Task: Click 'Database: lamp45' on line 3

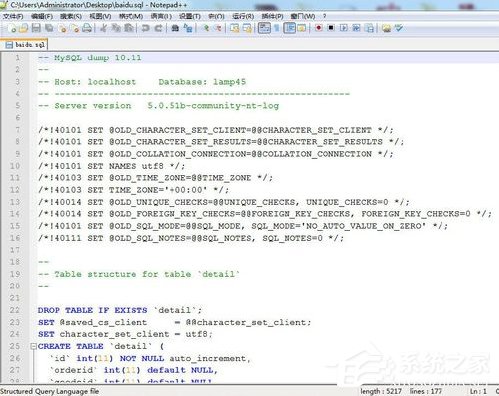Action: tap(202, 82)
